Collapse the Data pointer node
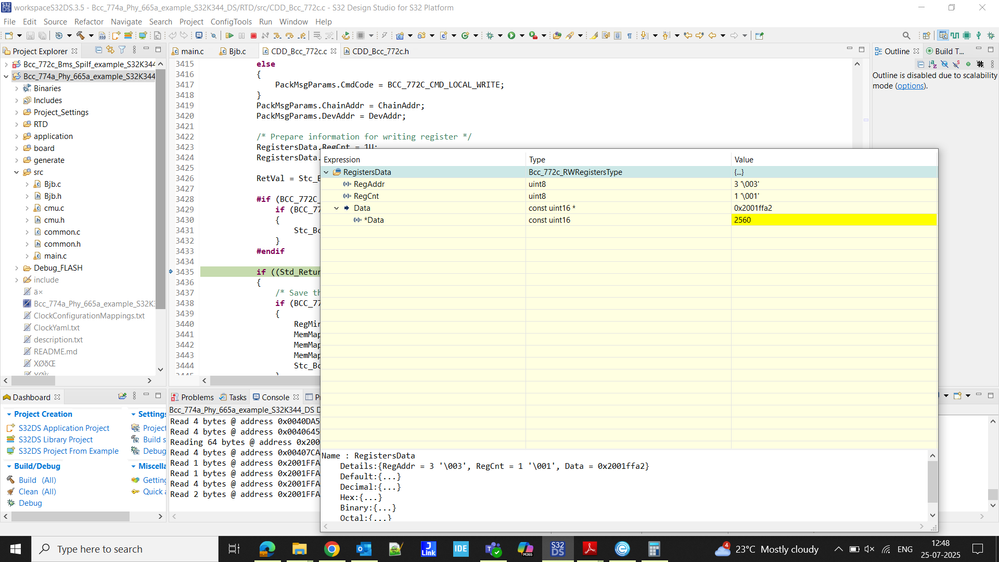 pos(336,208)
